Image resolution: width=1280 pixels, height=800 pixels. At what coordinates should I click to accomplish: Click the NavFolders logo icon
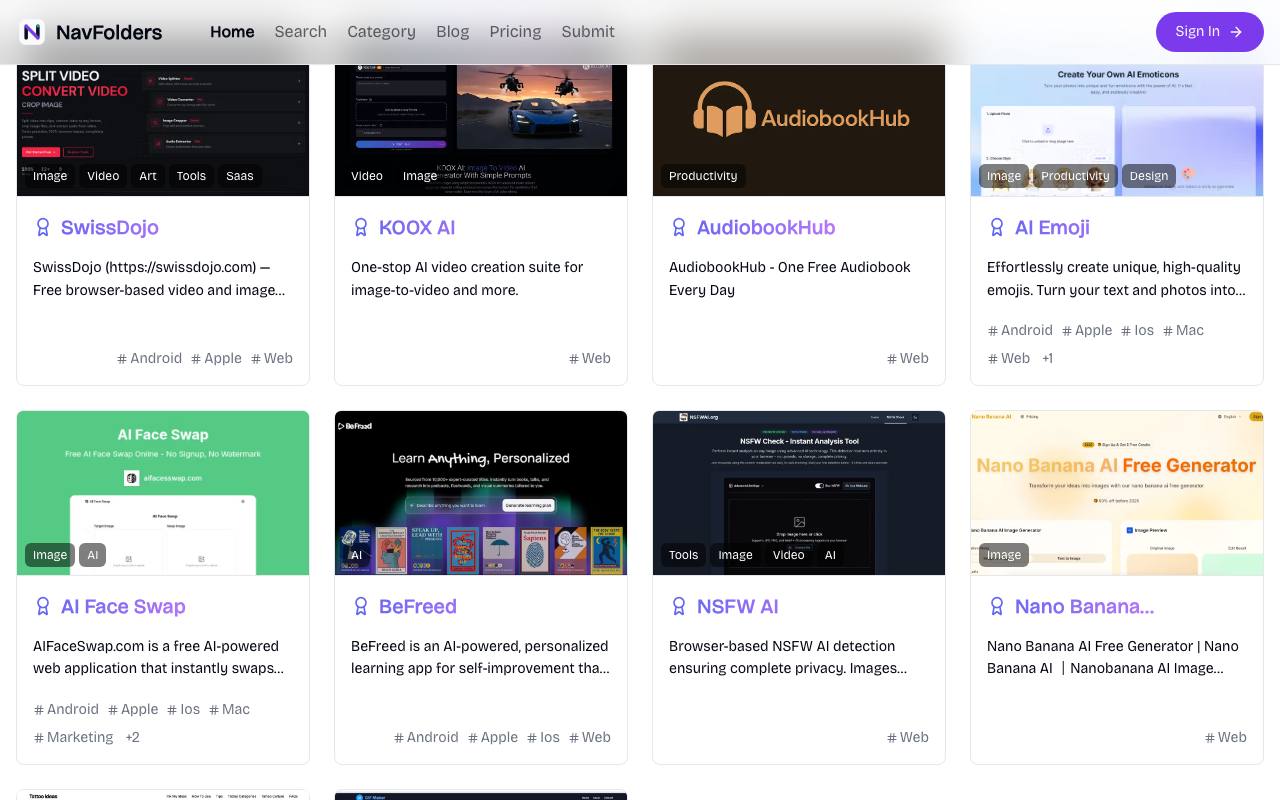pos(32,32)
